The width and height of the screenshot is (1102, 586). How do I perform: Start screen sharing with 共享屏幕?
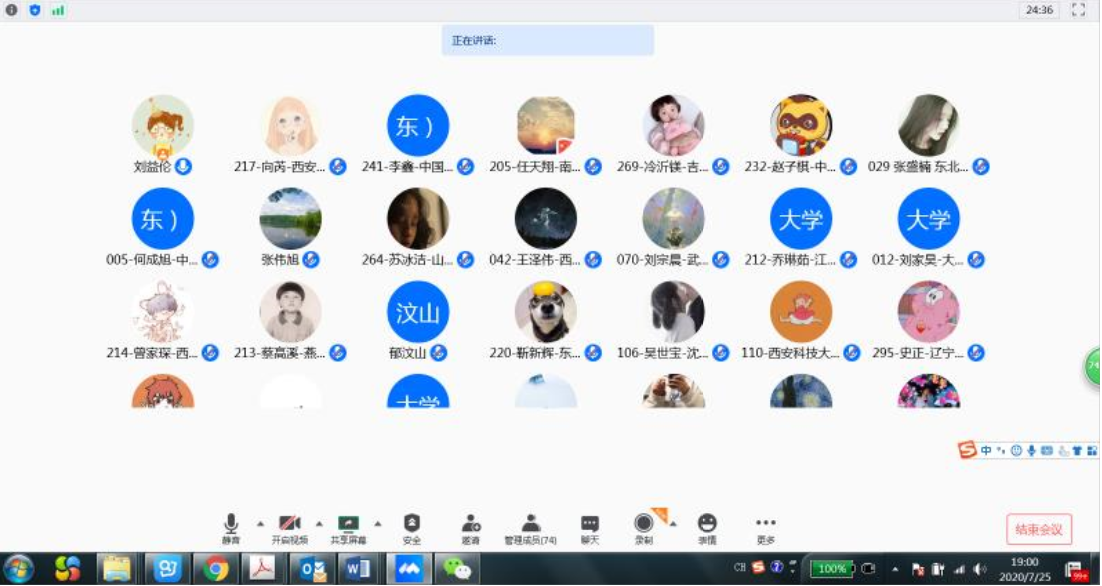click(348, 527)
